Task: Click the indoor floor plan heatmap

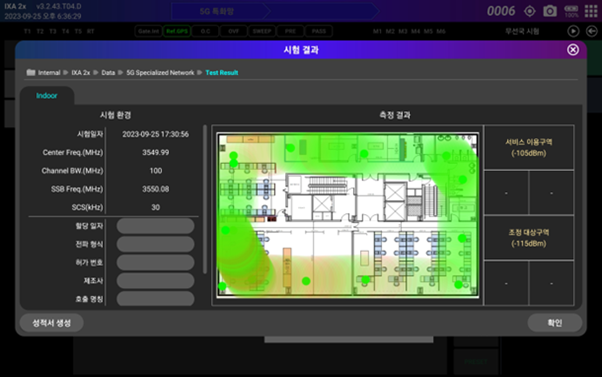Action: pos(348,215)
